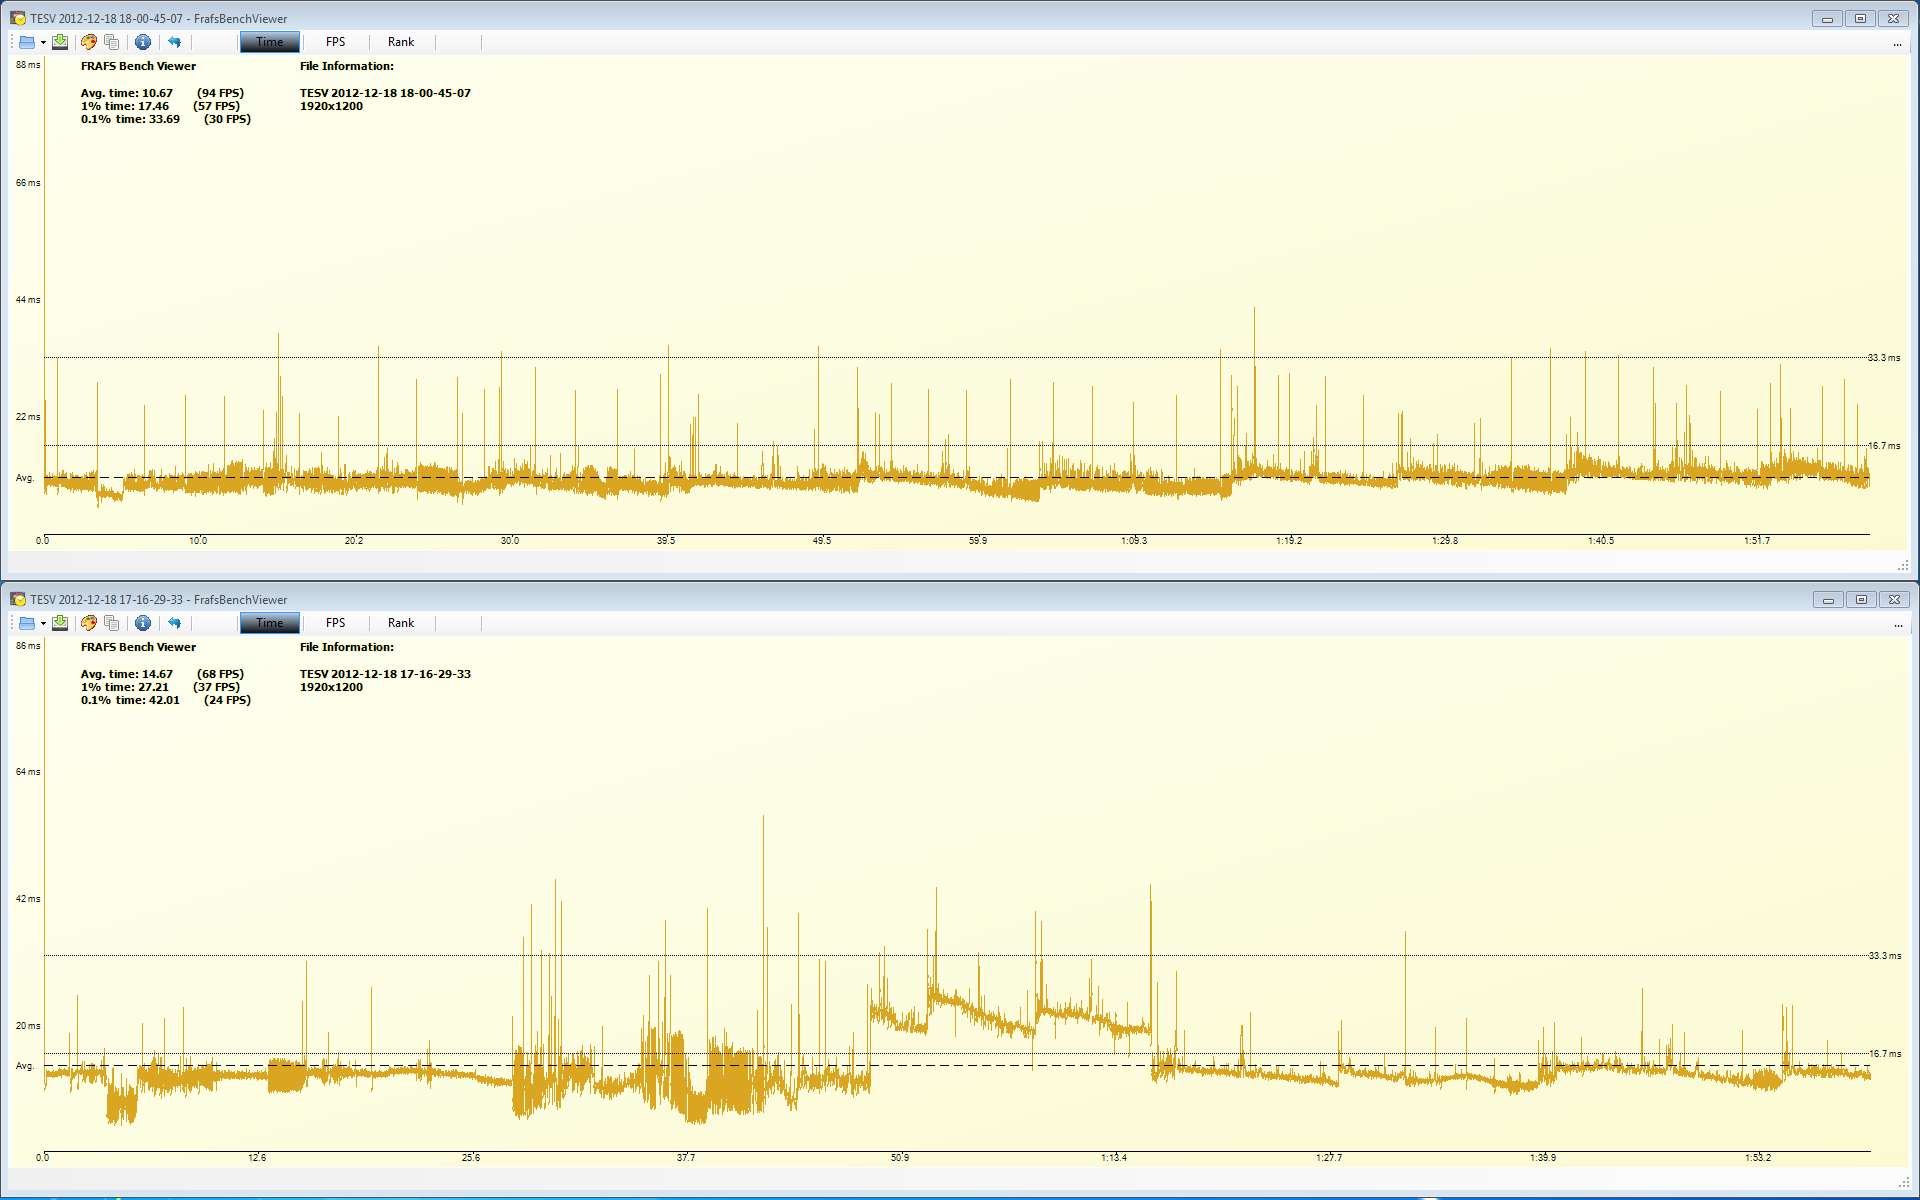Open toolbar overflow options in top window
This screenshot has height=1200, width=1920.
pyautogui.click(x=1897, y=44)
